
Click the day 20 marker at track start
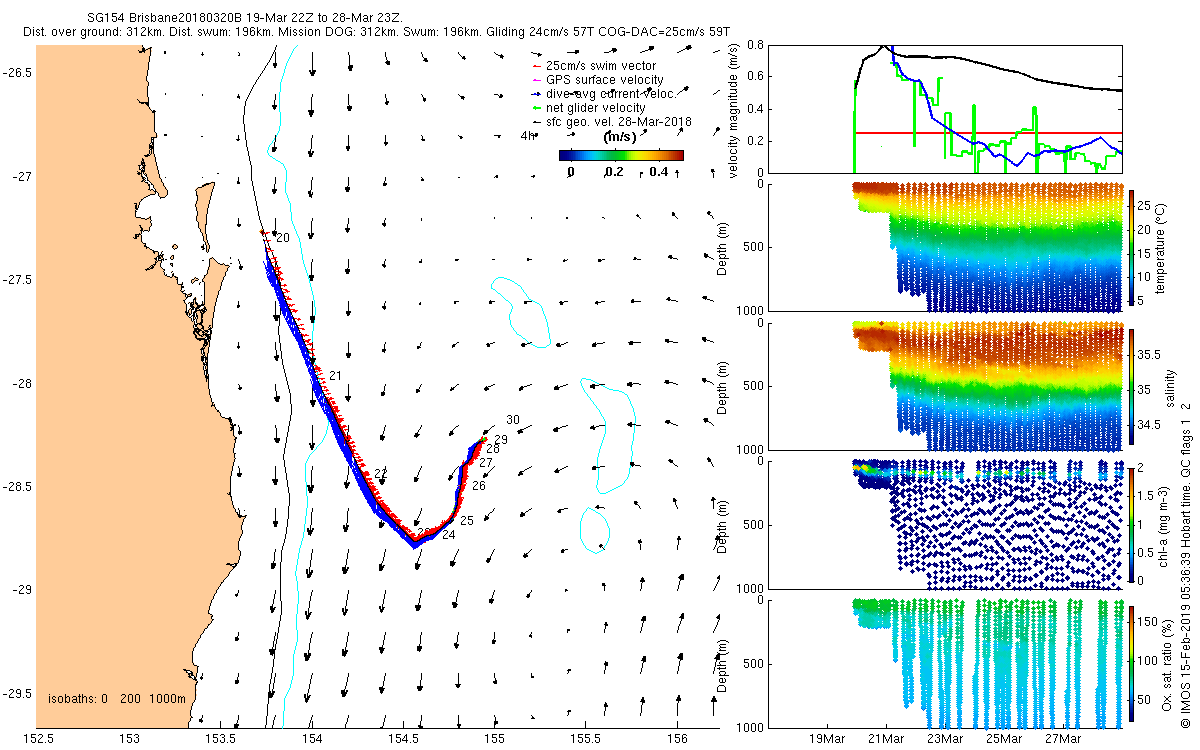pyautogui.click(x=282, y=238)
